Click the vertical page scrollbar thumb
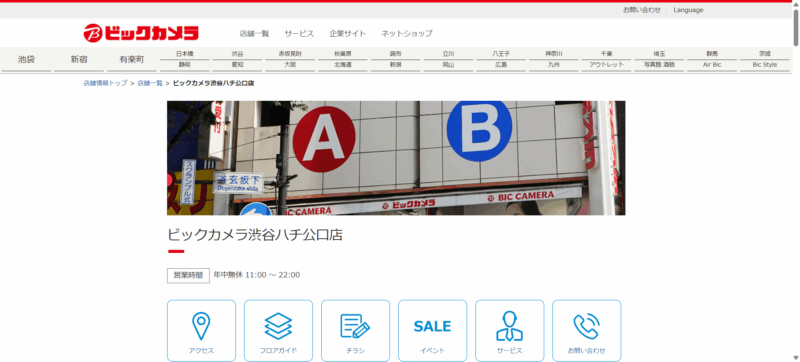 click(795, 28)
